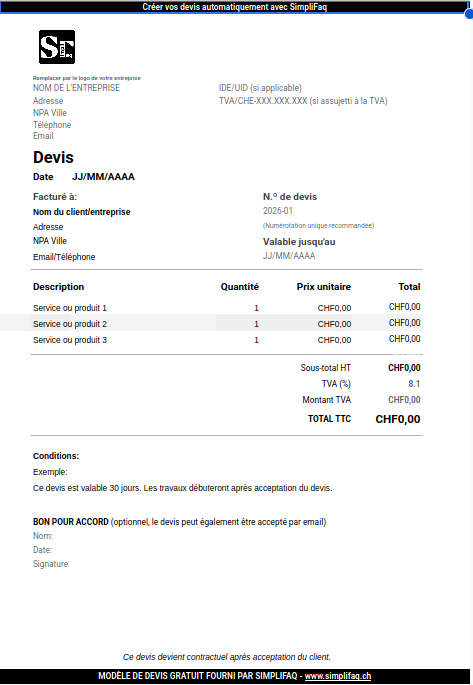
Task: Click the 'Date:' line under BON POUR ACCORD
Action: pyautogui.click(x=42, y=550)
